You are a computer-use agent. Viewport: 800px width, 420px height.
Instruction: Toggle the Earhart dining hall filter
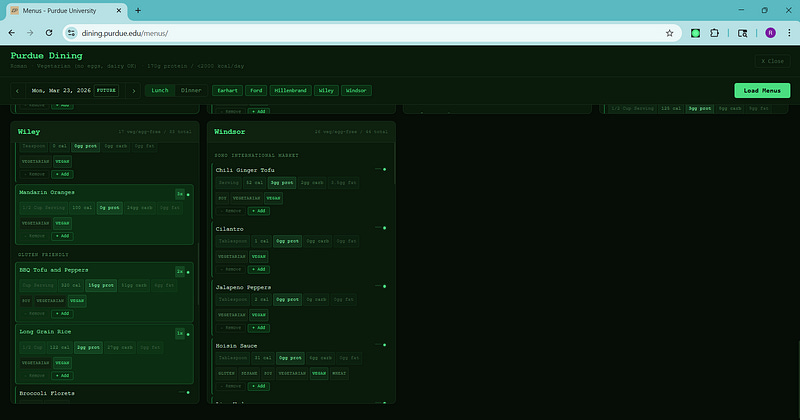[x=227, y=90]
